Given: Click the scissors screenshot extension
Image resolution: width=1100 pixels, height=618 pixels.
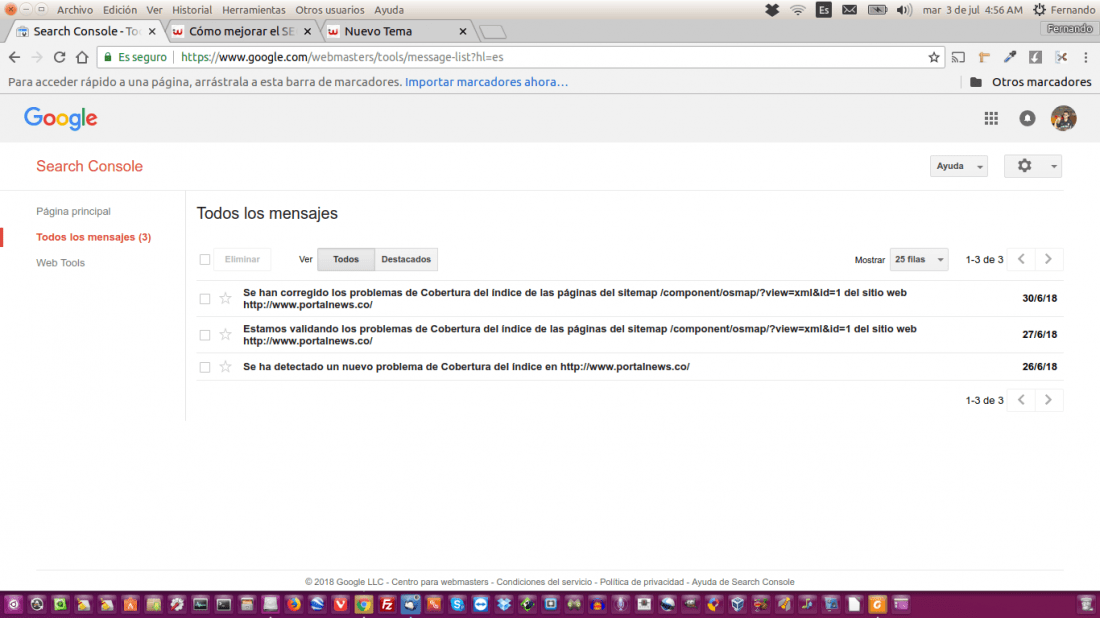Looking at the screenshot, I should click(1061, 58).
